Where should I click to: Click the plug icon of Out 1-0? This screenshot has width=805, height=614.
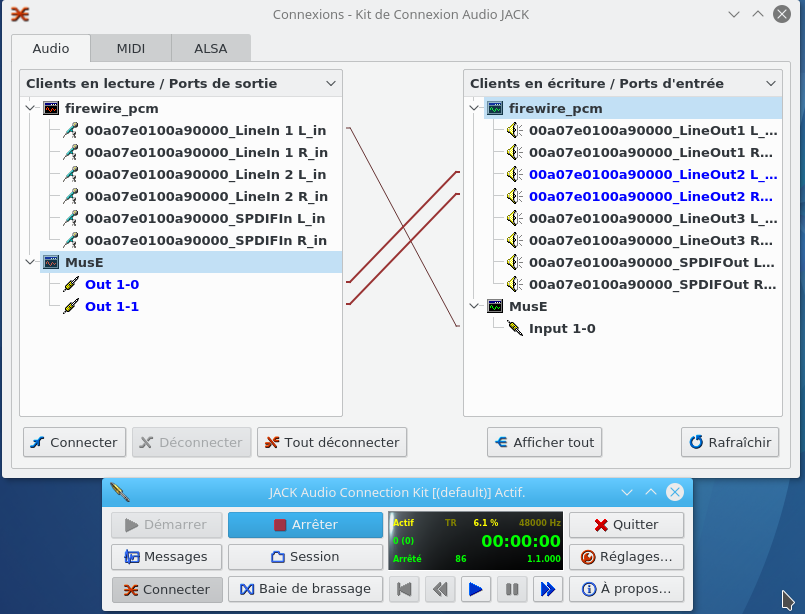coord(71,284)
